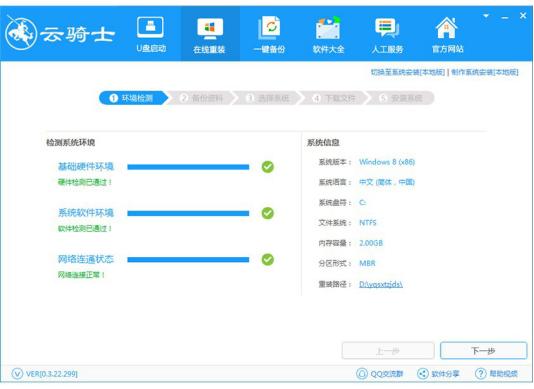Viewport: 534px width, 389px height.
Task: Click the 软件分享 share icon
Action: pyautogui.click(x=423, y=374)
